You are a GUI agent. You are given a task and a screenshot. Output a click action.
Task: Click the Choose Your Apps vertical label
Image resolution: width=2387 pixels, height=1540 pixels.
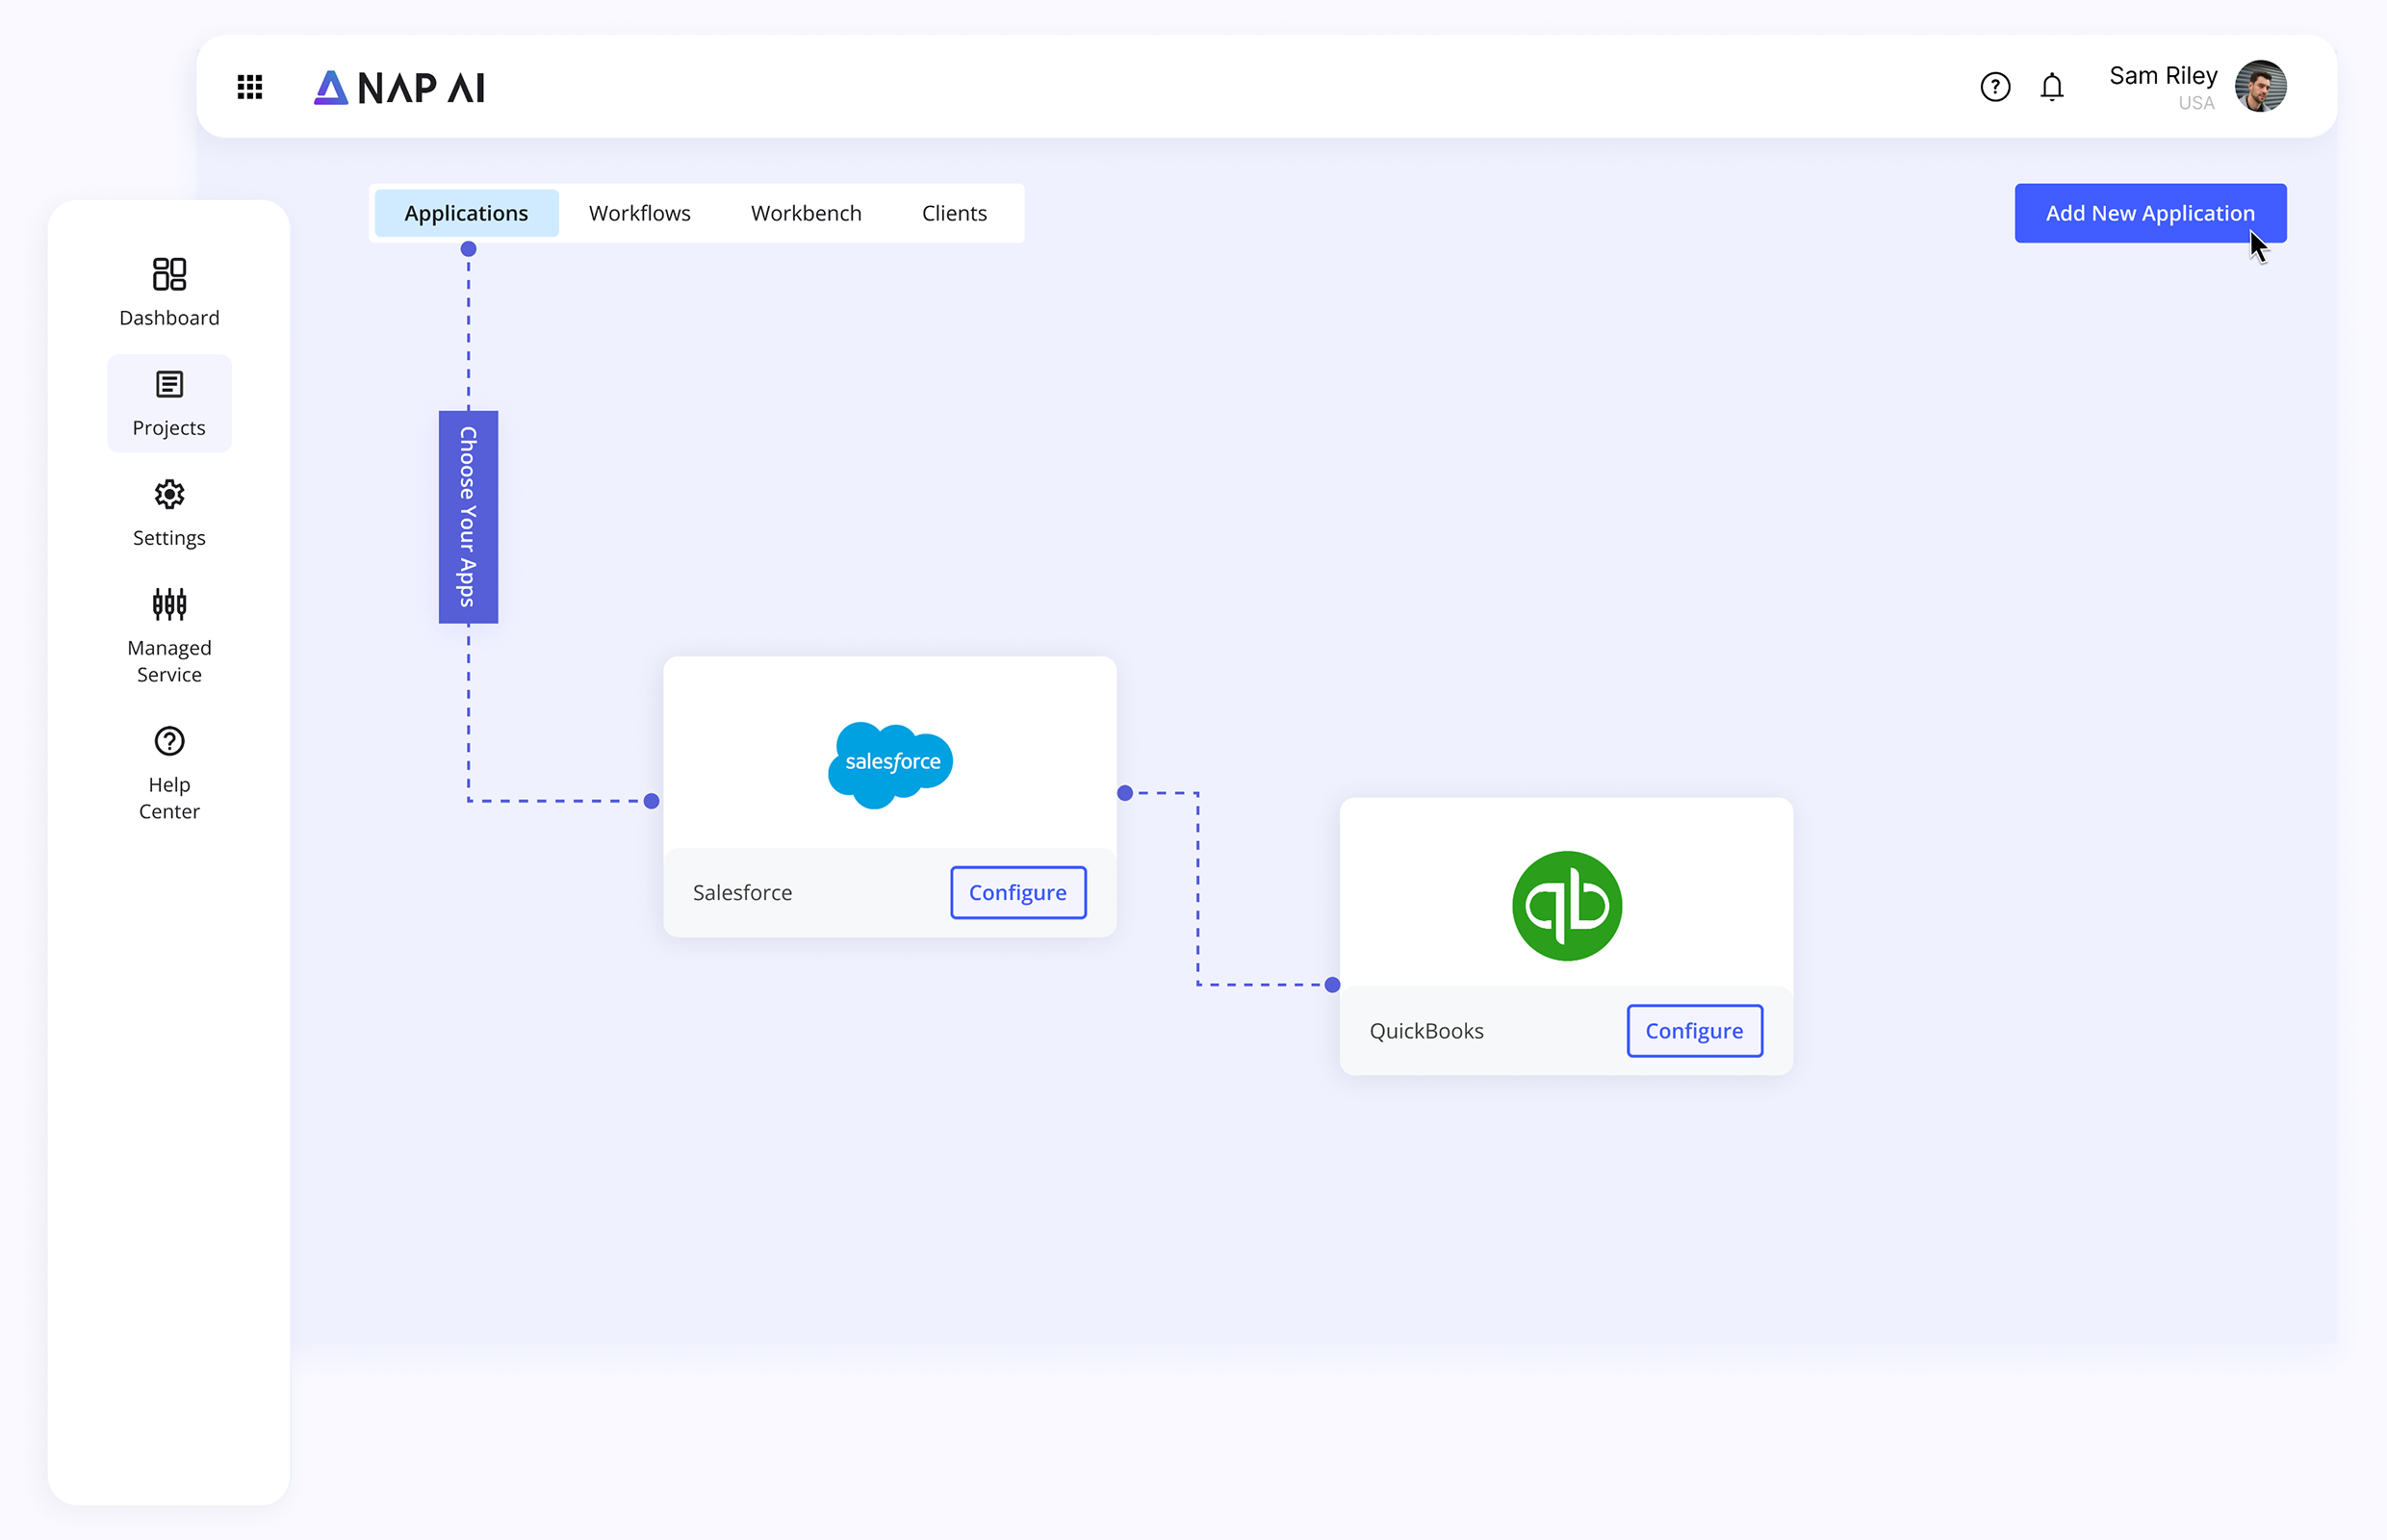click(x=468, y=517)
